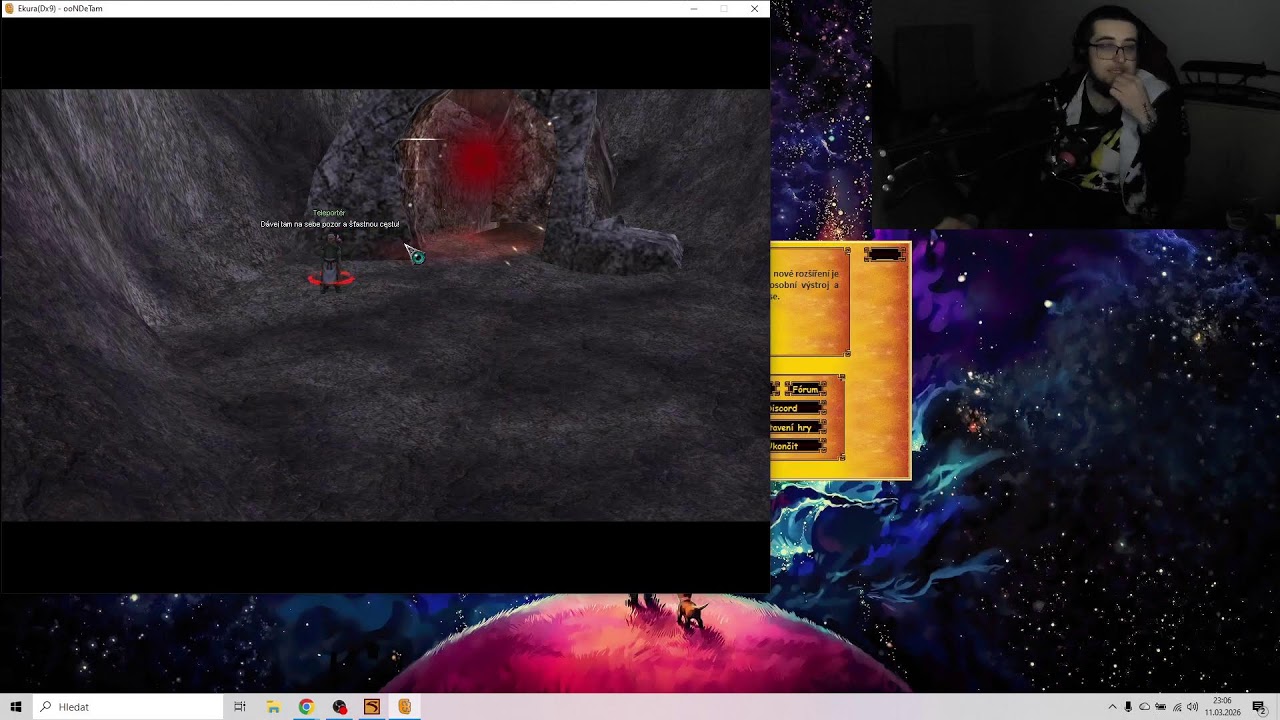Select the Teleportér NPC in the game
Screen dimensions: 1280x720
(330, 260)
